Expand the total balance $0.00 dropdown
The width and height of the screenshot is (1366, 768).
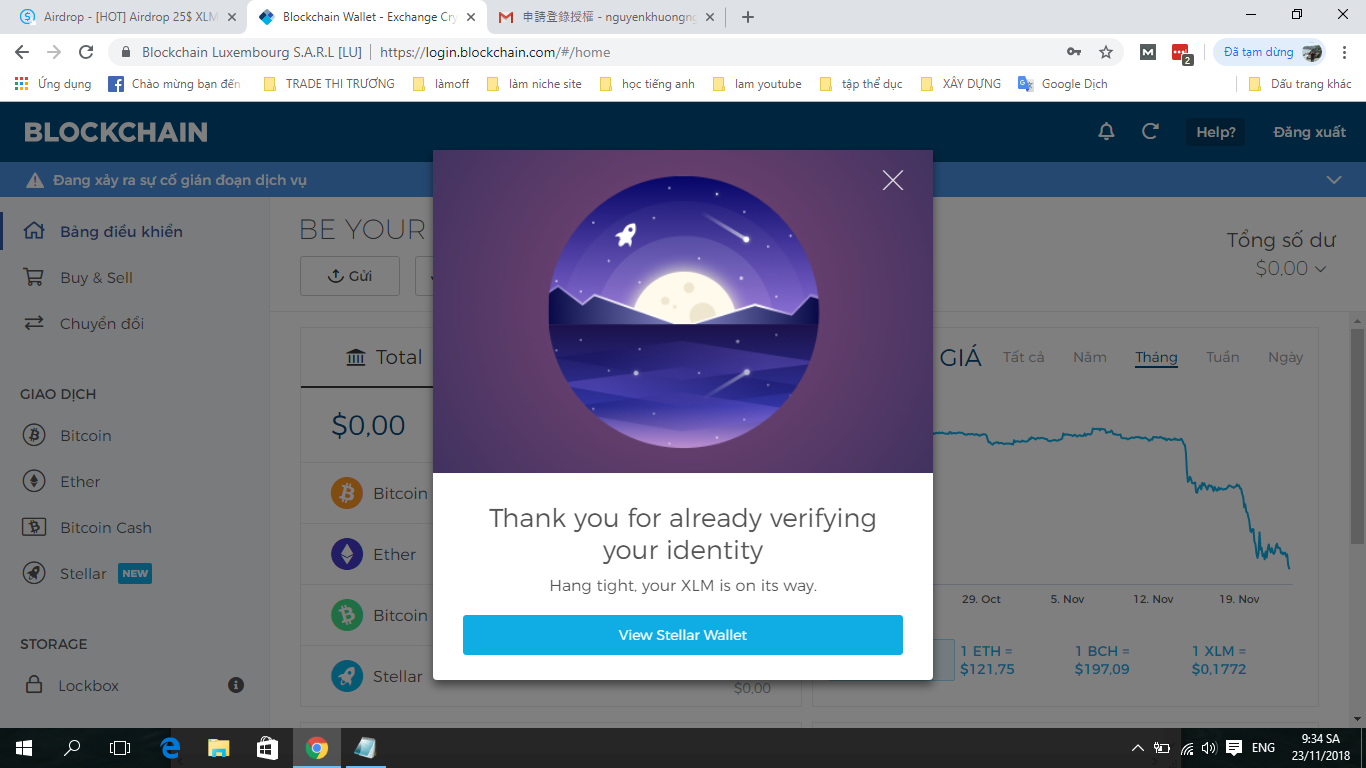(x=1291, y=268)
